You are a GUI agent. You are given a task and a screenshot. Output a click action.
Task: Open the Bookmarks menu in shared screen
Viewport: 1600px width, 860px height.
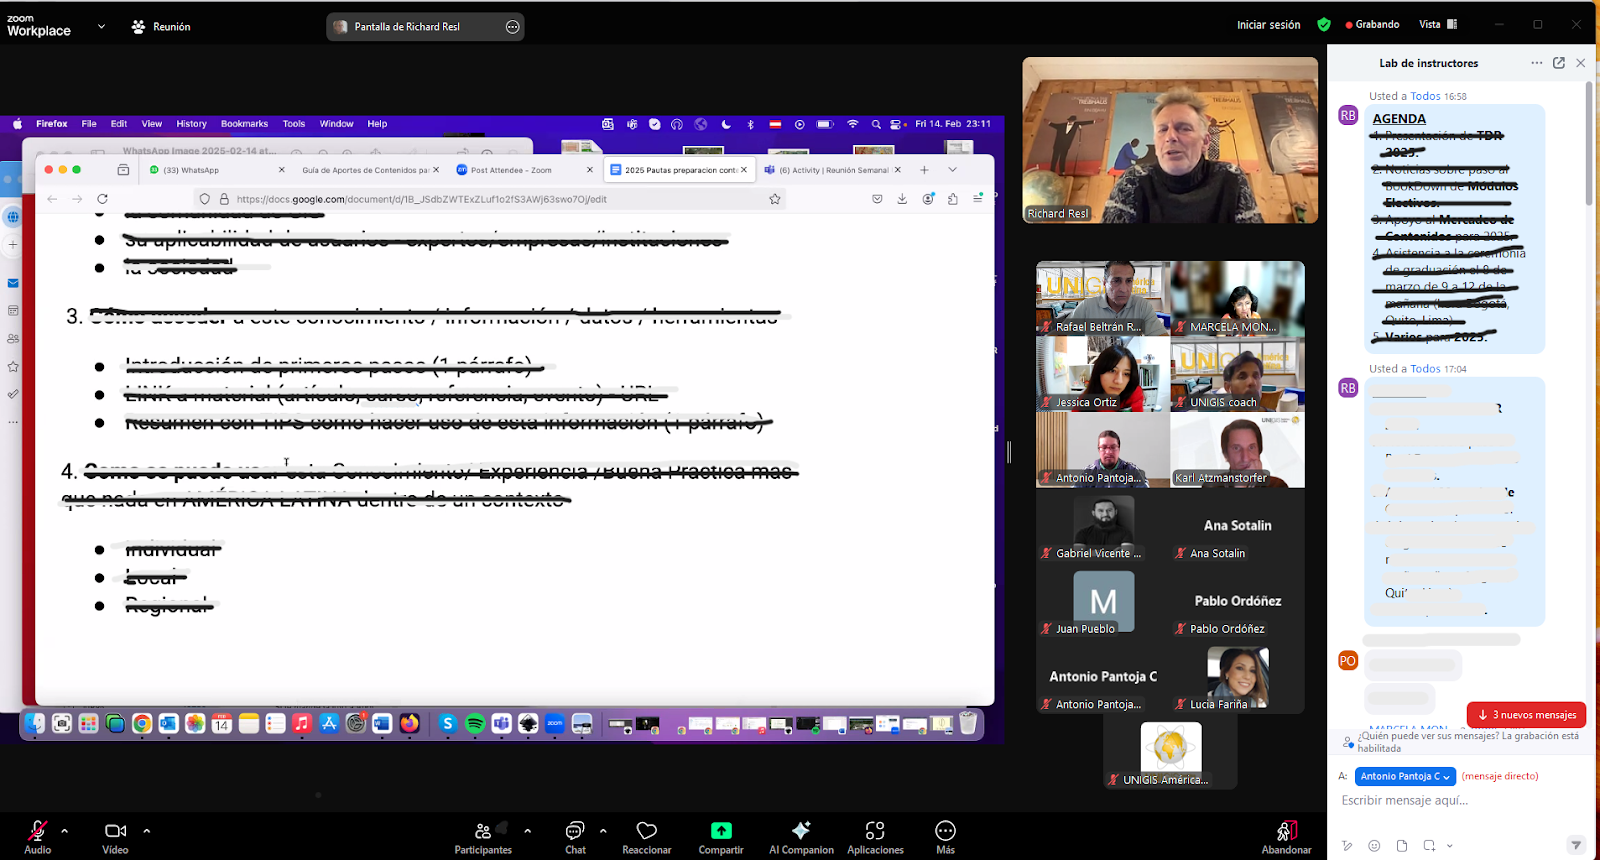pyautogui.click(x=244, y=124)
